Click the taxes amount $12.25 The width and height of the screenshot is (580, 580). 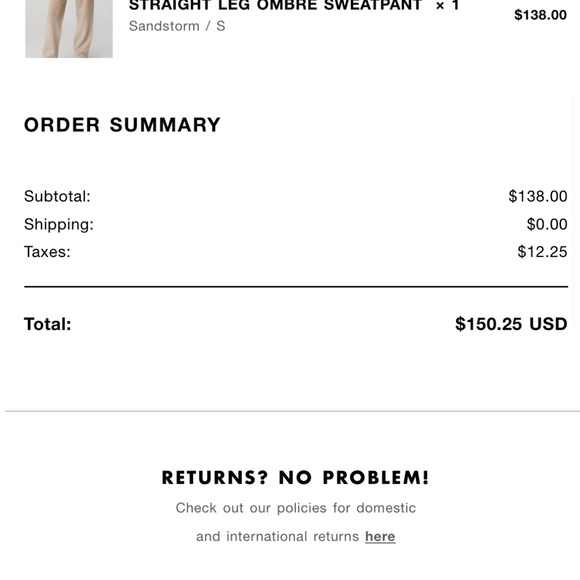(x=542, y=252)
